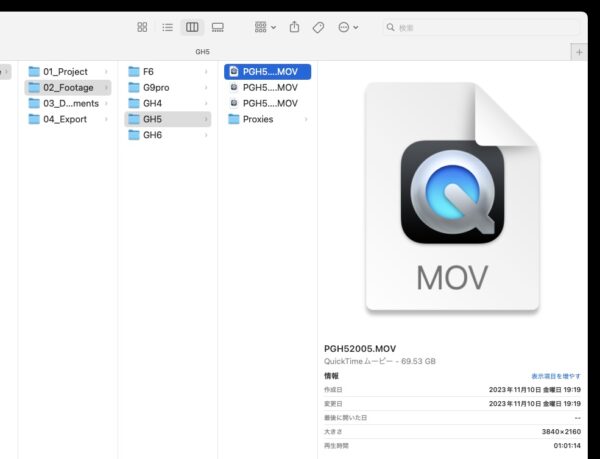
Task: Click the GH6 folder icon
Action: tap(134, 135)
